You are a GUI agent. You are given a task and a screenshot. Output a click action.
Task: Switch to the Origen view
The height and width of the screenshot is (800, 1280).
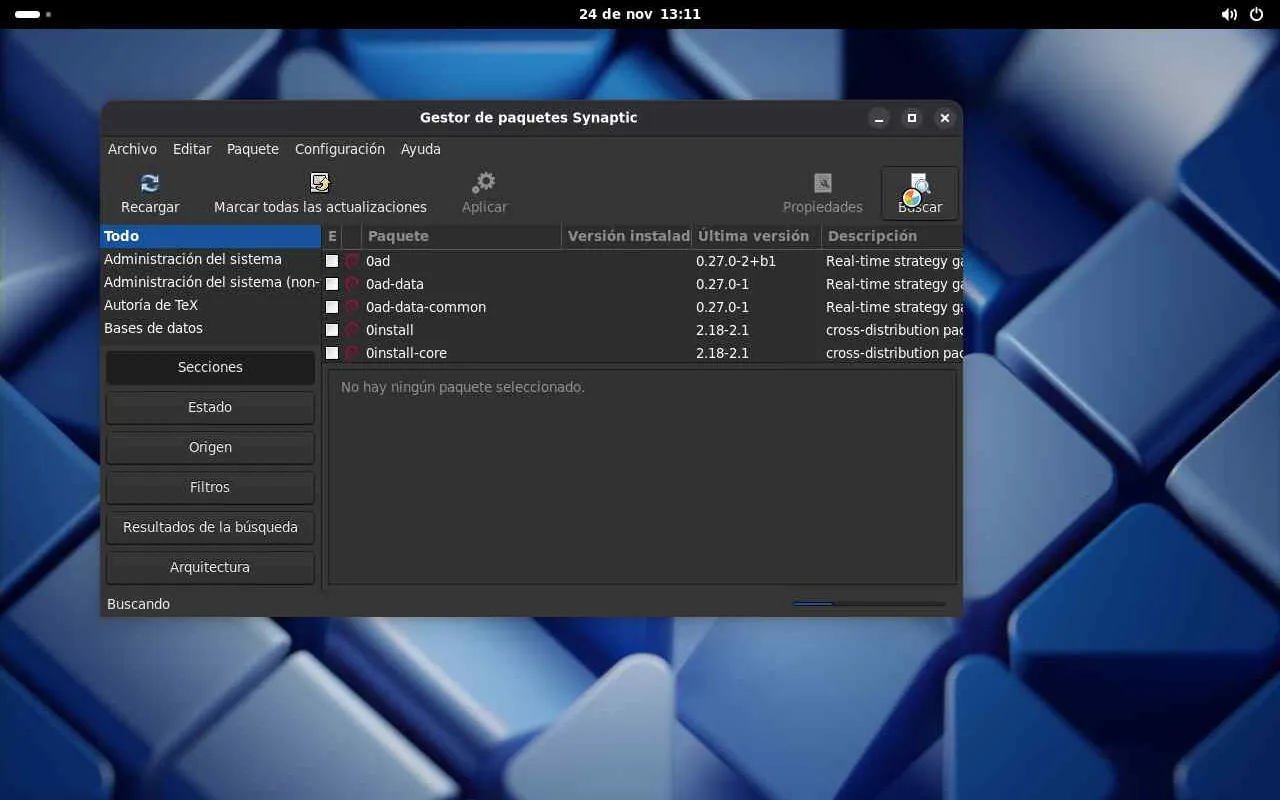pos(210,447)
